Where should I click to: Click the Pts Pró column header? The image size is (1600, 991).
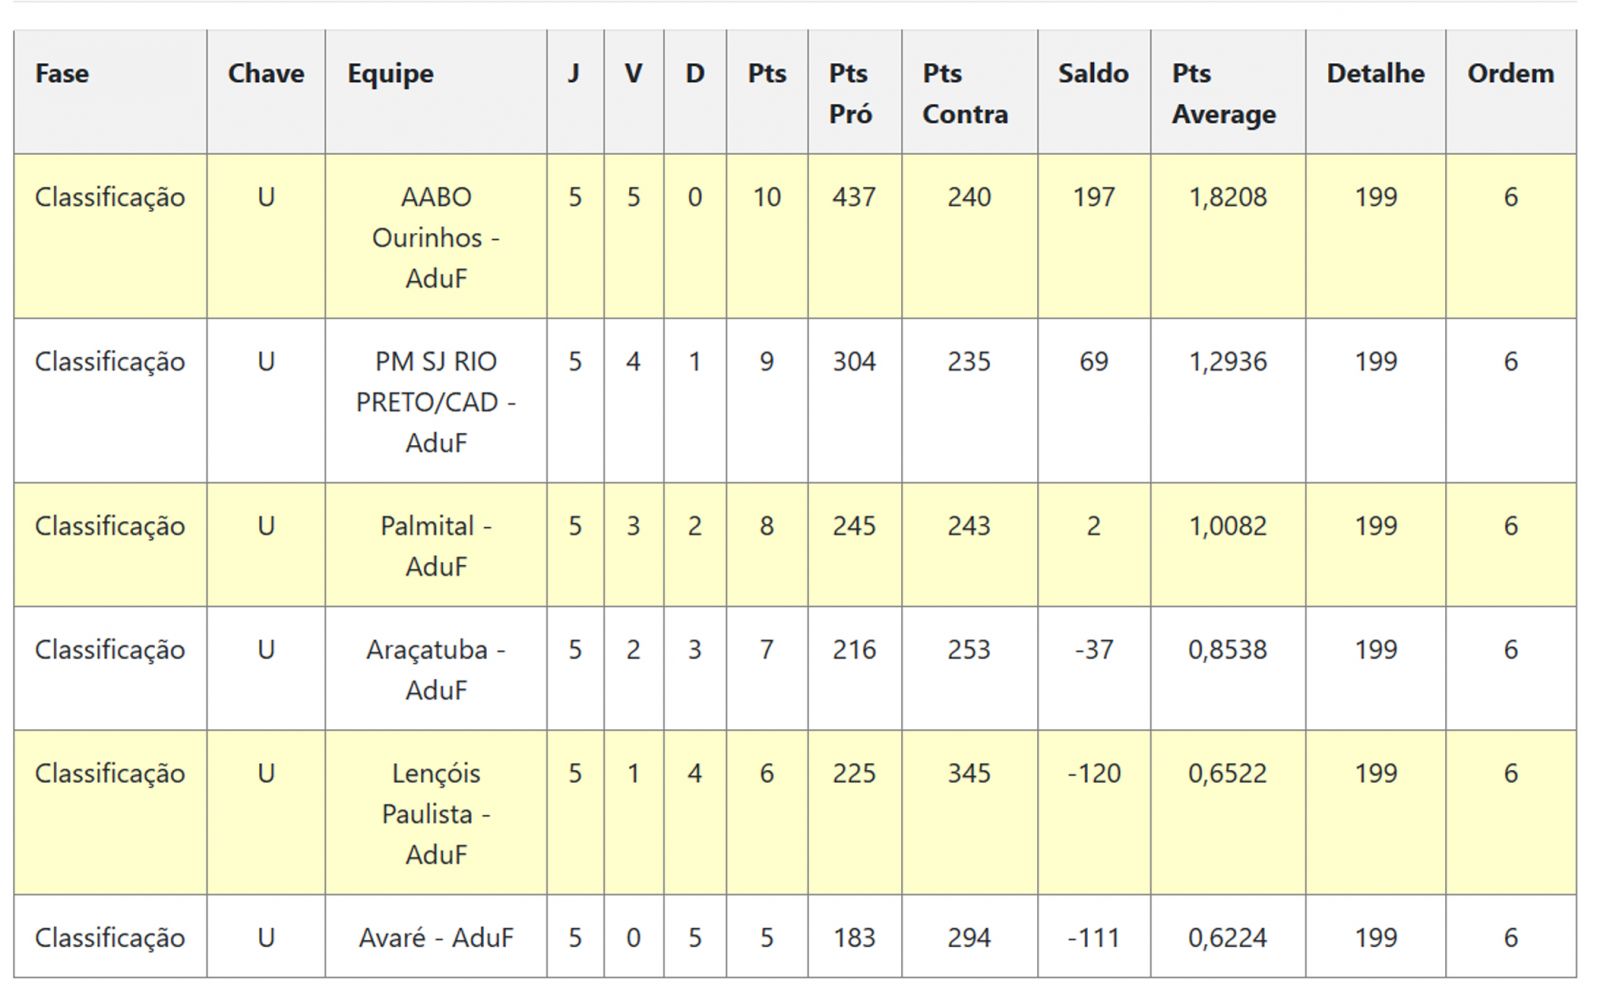tap(850, 93)
